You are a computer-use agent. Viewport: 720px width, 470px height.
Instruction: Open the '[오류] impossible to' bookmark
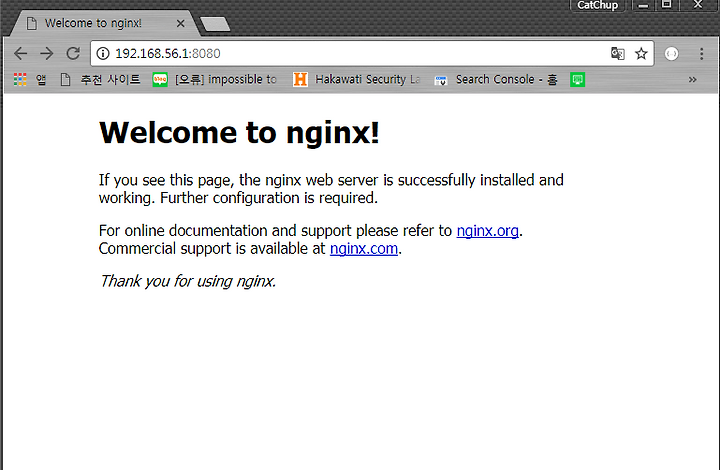tap(215, 79)
